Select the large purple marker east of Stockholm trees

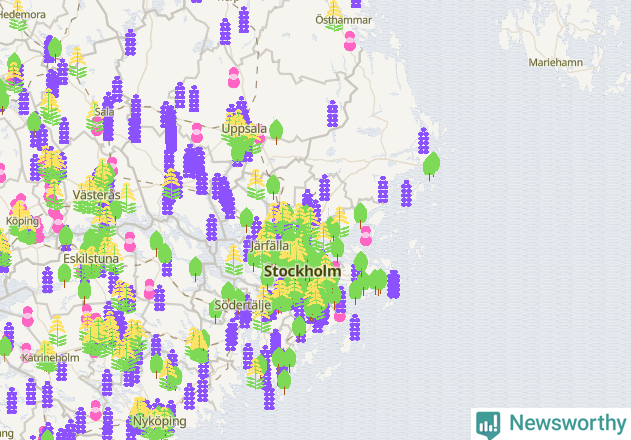393,284
